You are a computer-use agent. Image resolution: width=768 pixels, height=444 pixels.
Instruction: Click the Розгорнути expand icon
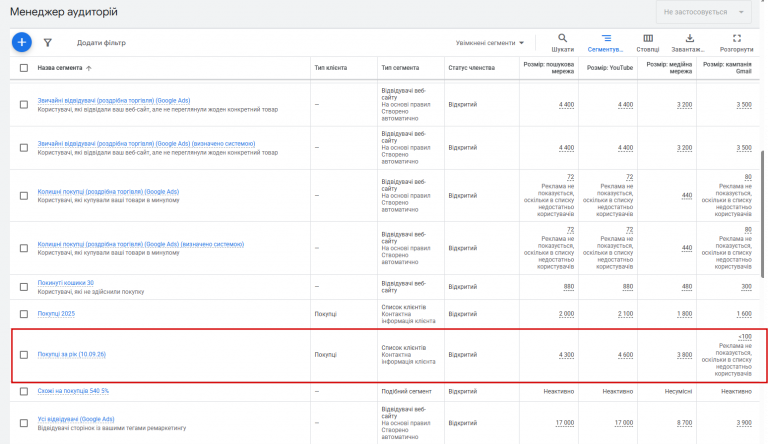737,38
